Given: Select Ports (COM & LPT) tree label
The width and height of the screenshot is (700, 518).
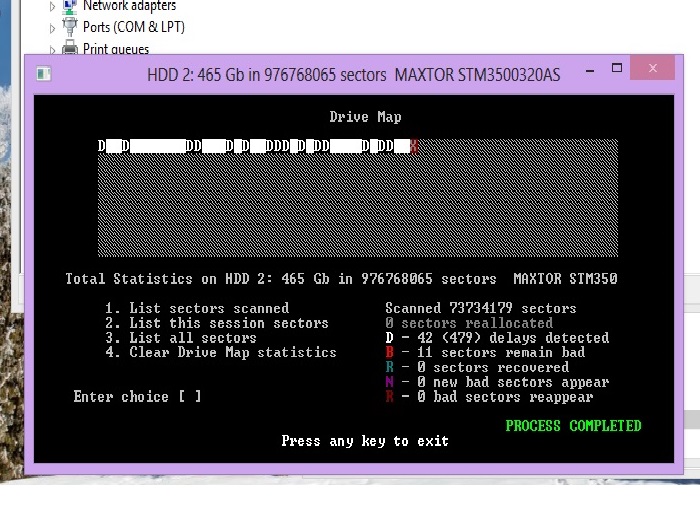Looking at the screenshot, I should [133, 27].
